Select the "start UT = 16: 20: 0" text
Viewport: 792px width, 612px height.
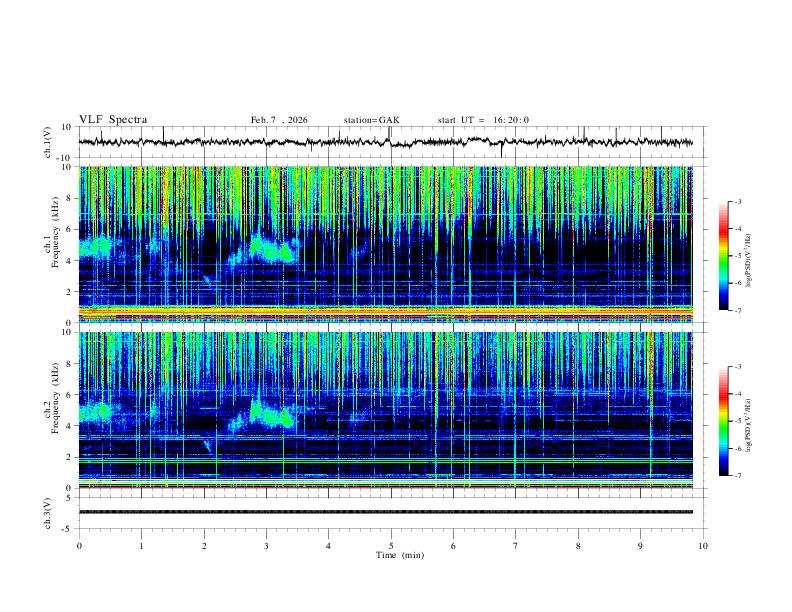coord(483,120)
